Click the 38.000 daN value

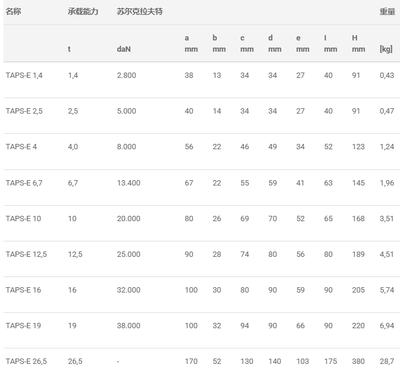[129, 326]
